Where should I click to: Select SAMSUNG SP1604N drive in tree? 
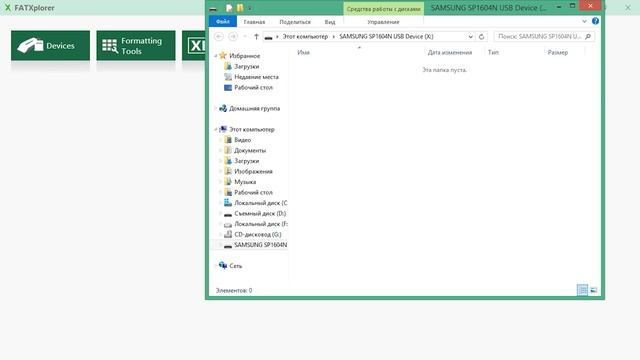pos(260,245)
